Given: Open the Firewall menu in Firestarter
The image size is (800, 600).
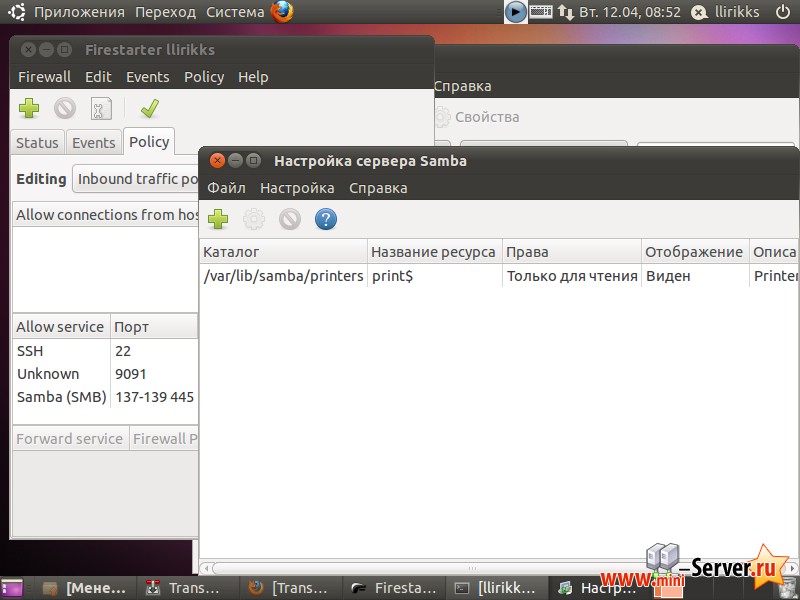Looking at the screenshot, I should tap(44, 76).
